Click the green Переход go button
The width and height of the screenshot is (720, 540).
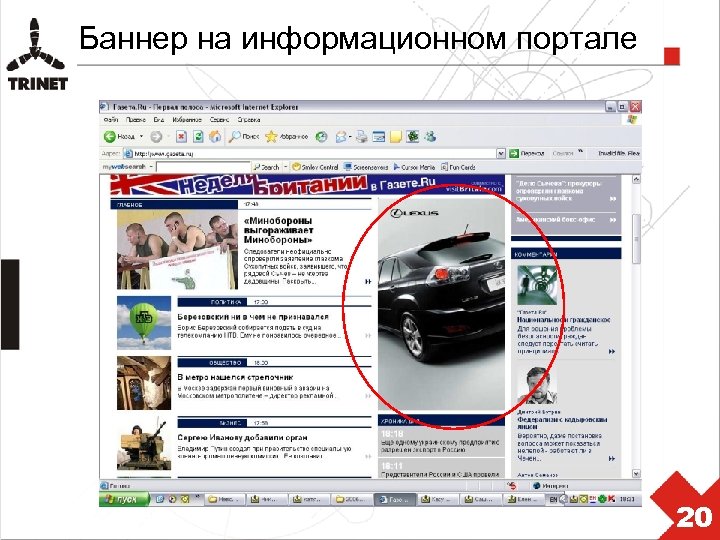pyautogui.click(x=527, y=154)
